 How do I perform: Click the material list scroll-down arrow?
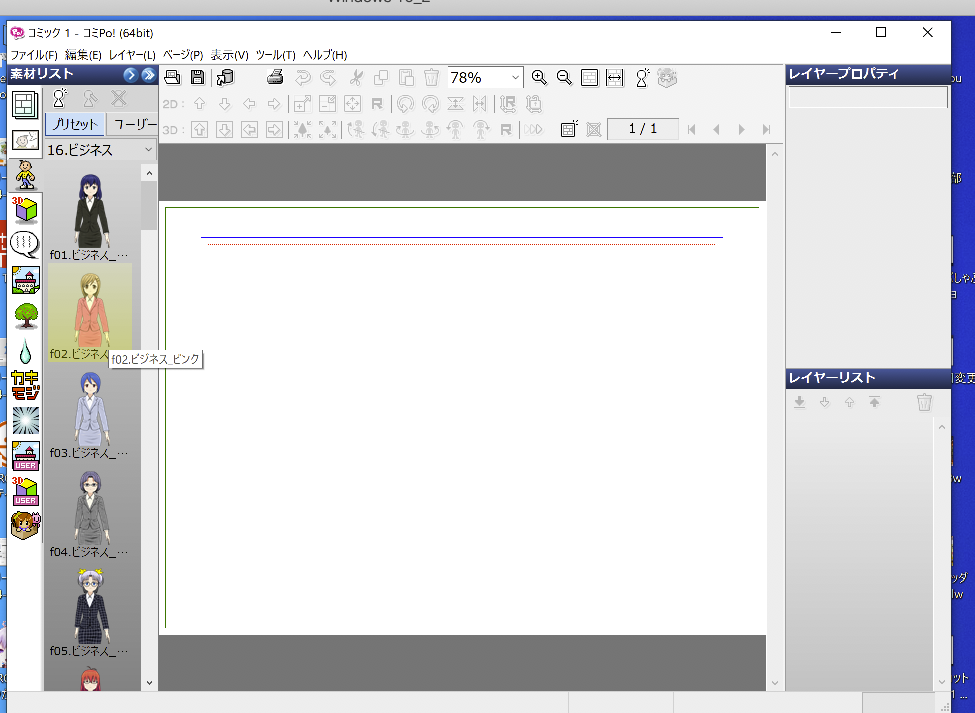150,683
